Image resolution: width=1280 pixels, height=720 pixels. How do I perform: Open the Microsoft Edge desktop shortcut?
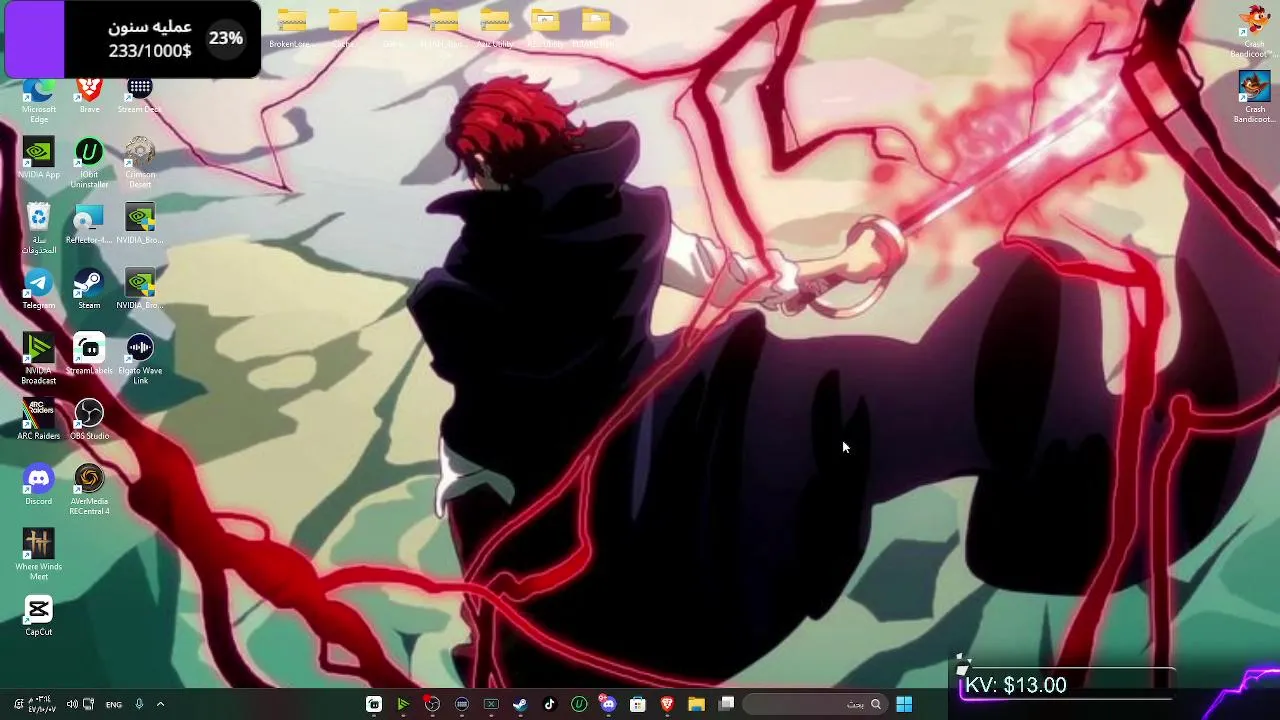[x=38, y=100]
